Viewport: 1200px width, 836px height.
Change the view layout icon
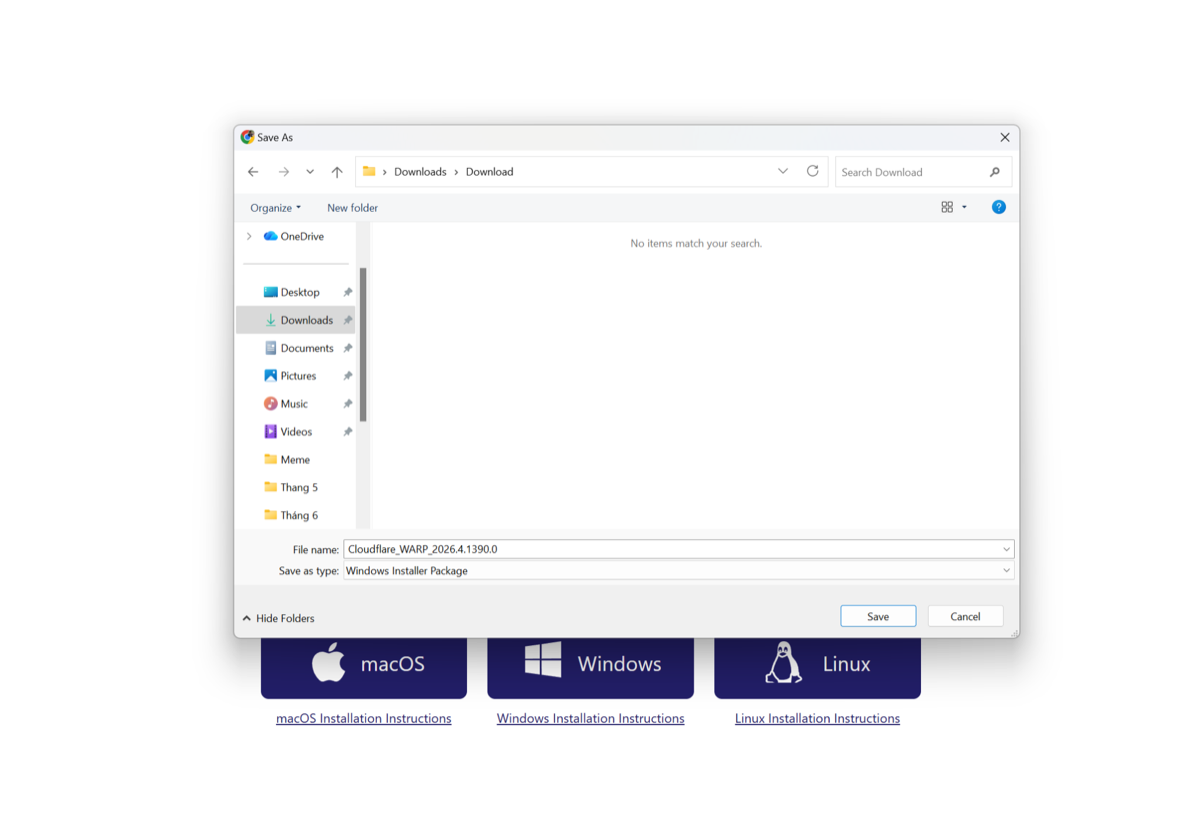[x=947, y=207]
